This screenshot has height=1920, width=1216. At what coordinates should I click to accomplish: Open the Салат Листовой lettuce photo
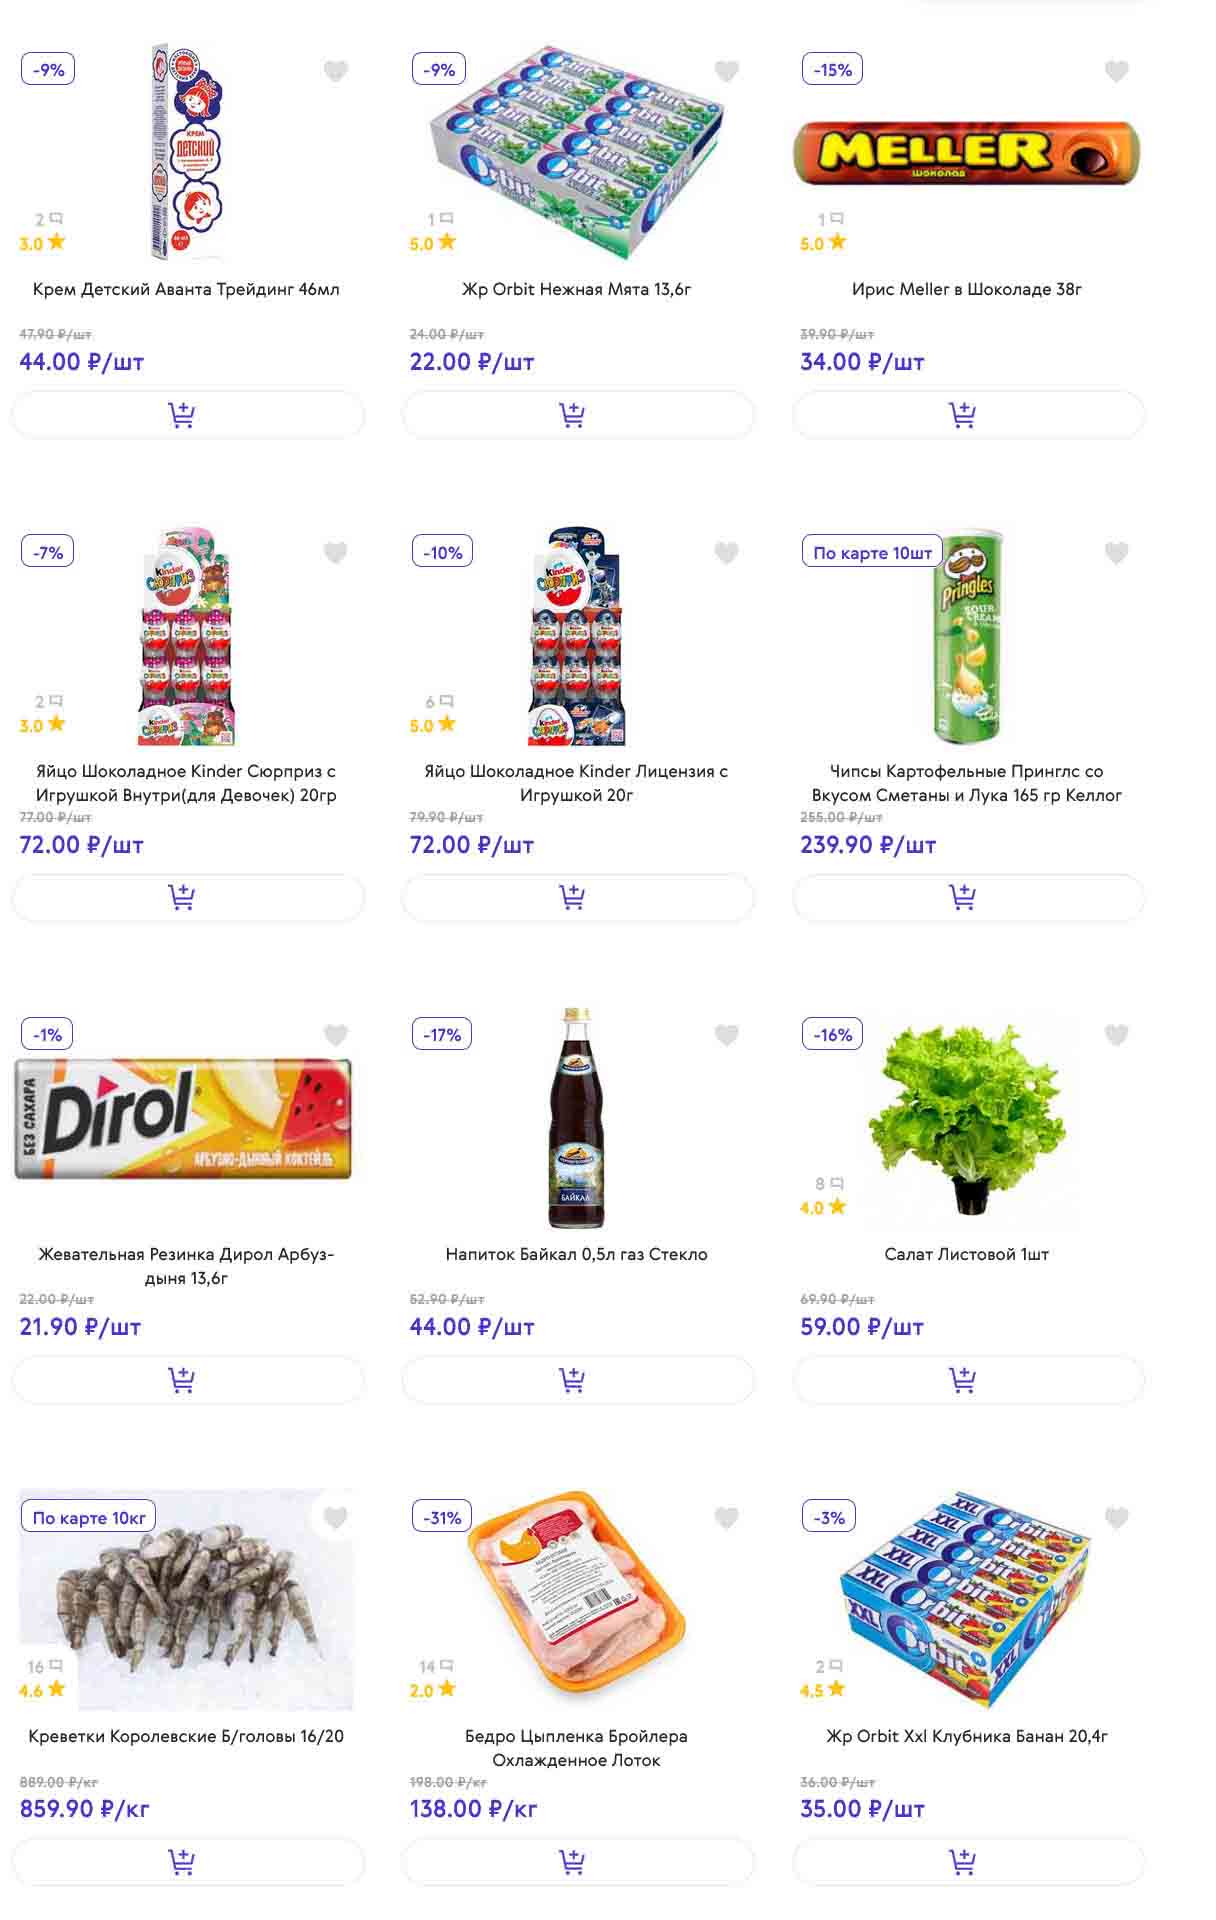coord(967,1118)
